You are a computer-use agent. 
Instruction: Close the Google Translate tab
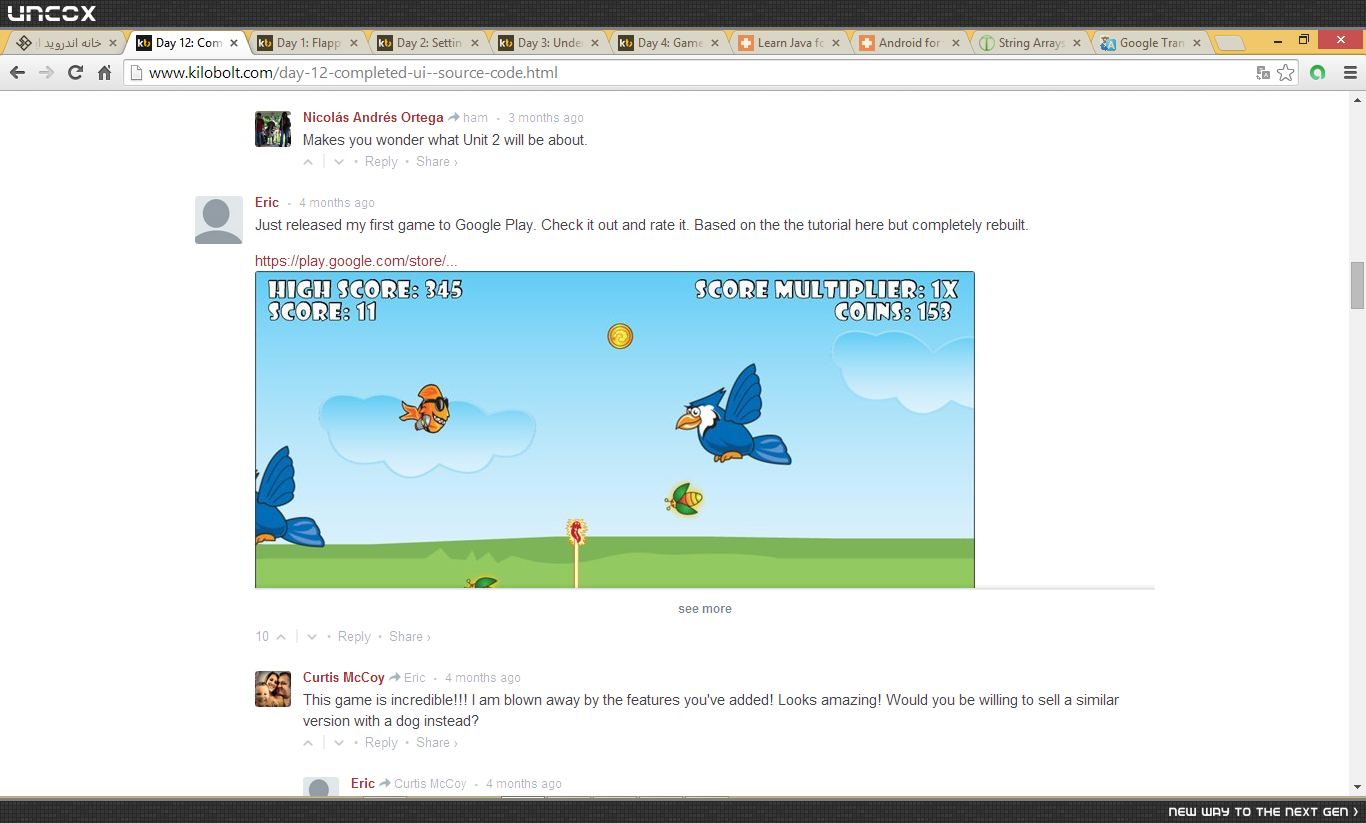coord(1197,43)
